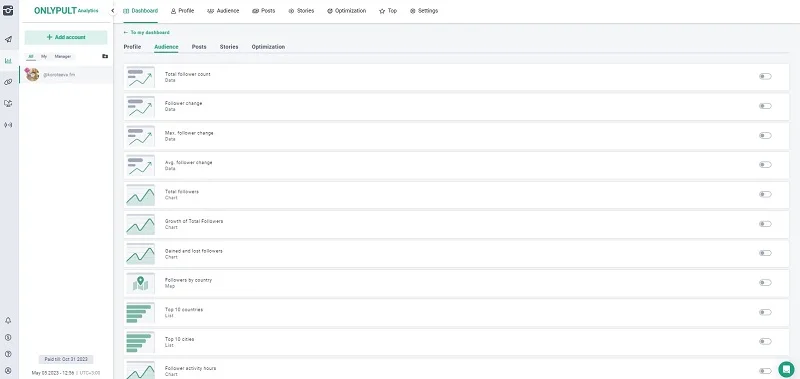Open the chat support bubble
Screen dimensions: 800x379
point(786,369)
